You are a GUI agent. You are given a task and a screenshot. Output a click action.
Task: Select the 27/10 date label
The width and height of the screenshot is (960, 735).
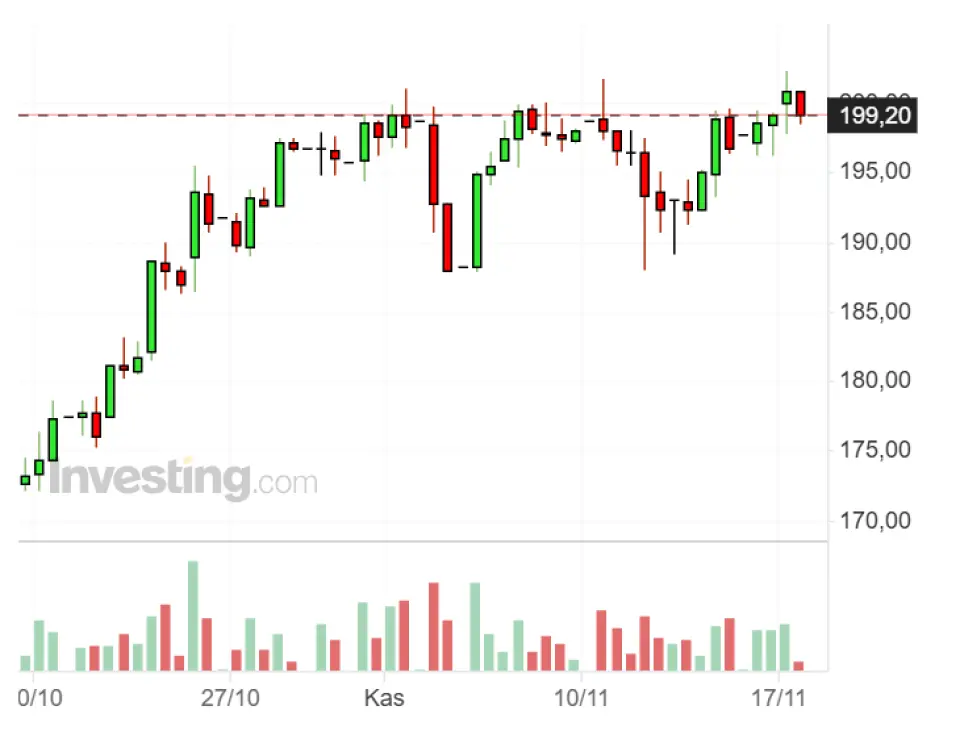click(230, 697)
